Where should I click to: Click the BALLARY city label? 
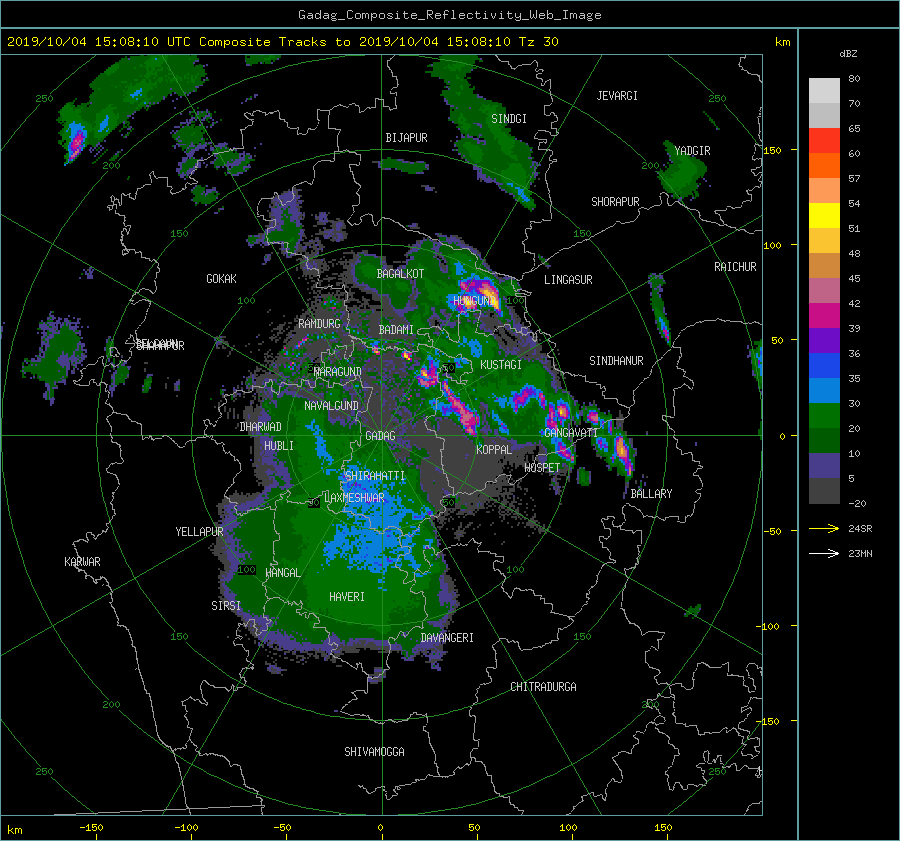[x=651, y=494]
